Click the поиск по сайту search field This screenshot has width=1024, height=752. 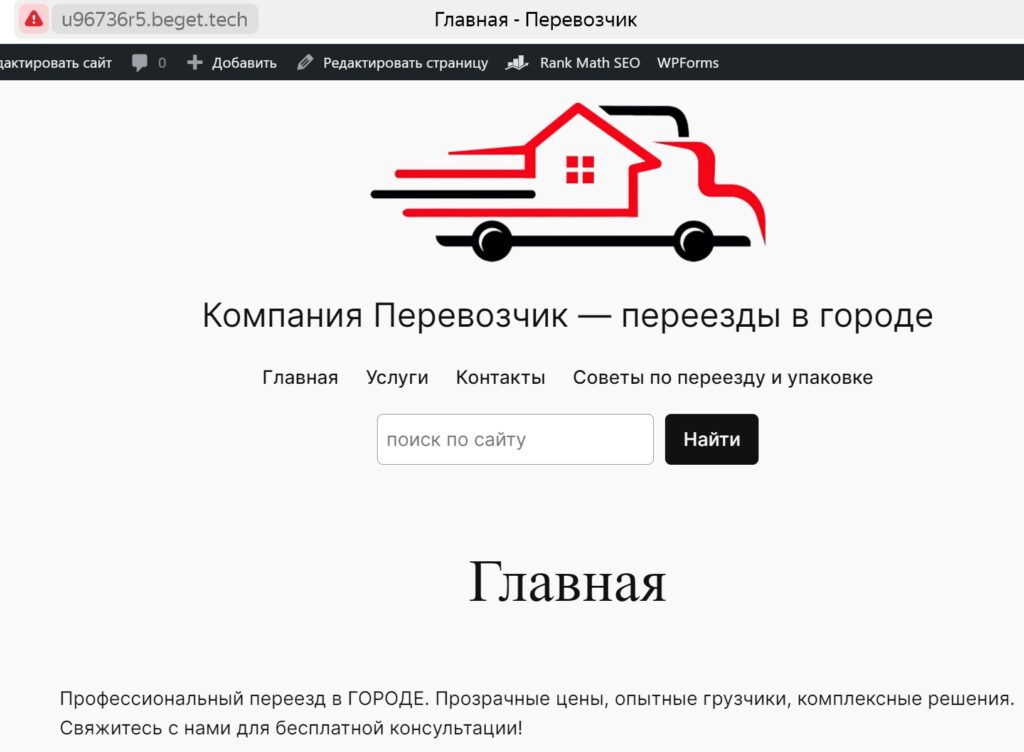pyautogui.click(x=515, y=439)
